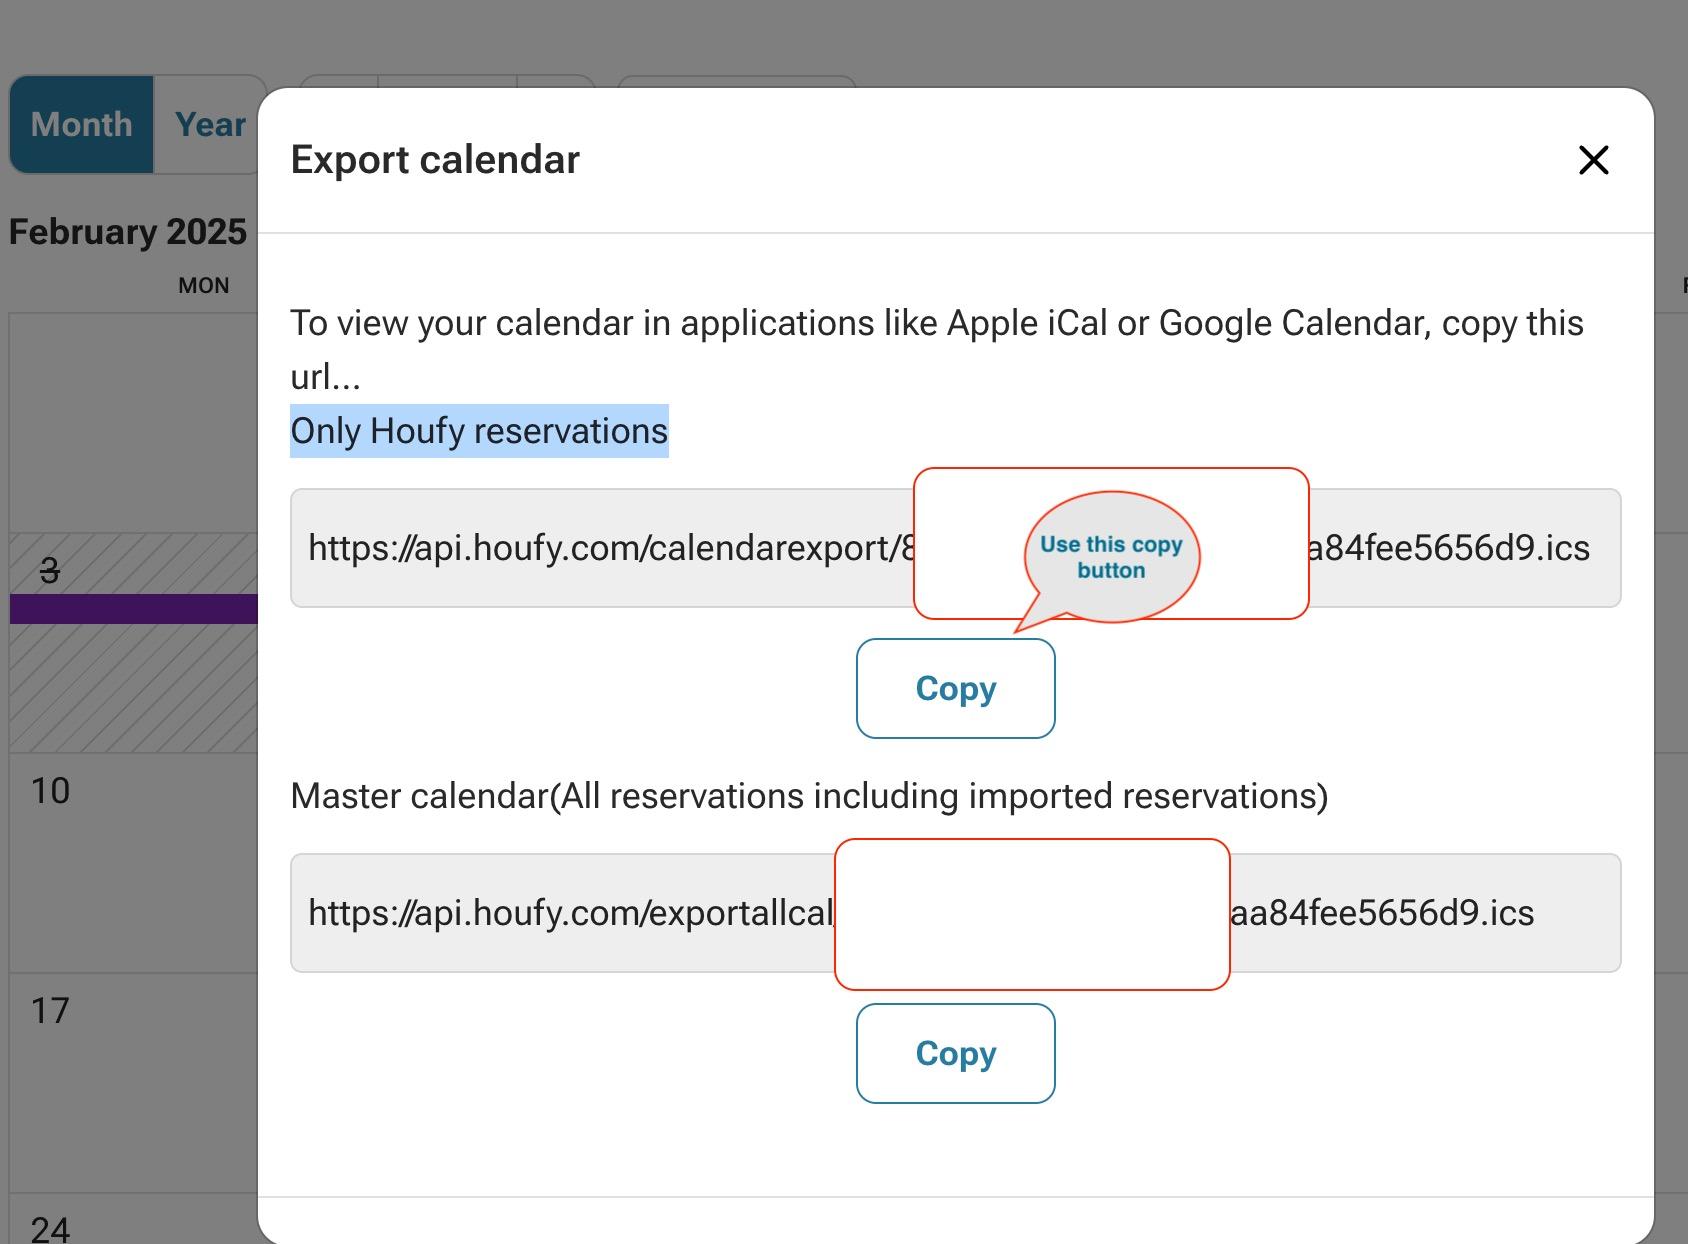Close the Export calendar dialog
This screenshot has width=1688, height=1244.
point(1593,160)
